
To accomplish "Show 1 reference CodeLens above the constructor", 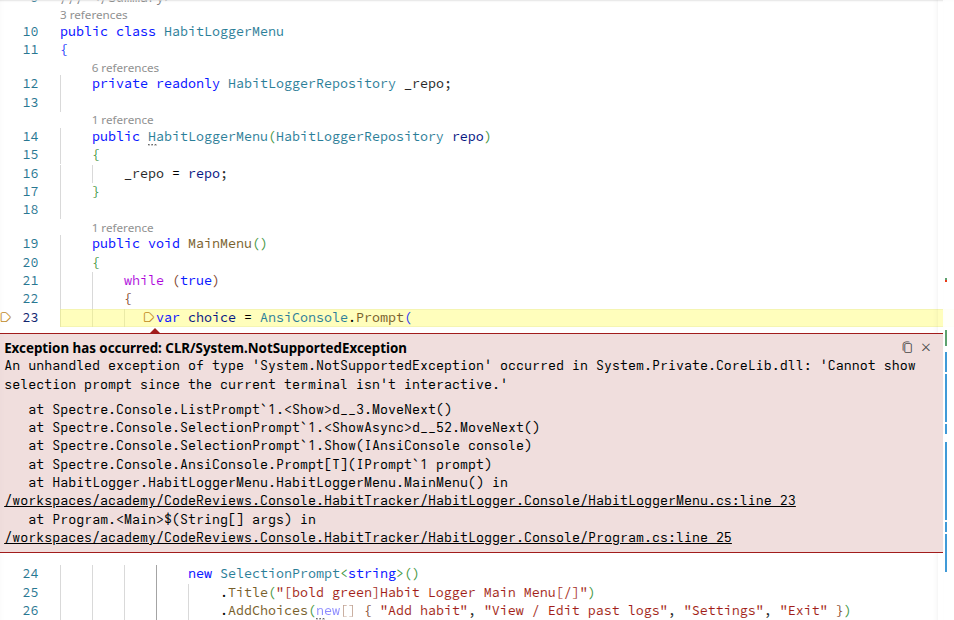I will [123, 120].
